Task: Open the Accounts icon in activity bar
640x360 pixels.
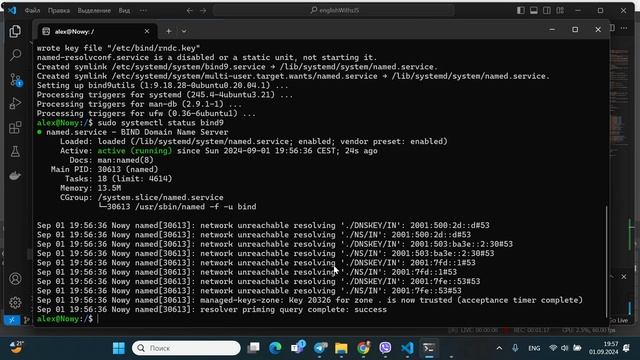Action: pyautogui.click(x=15, y=279)
